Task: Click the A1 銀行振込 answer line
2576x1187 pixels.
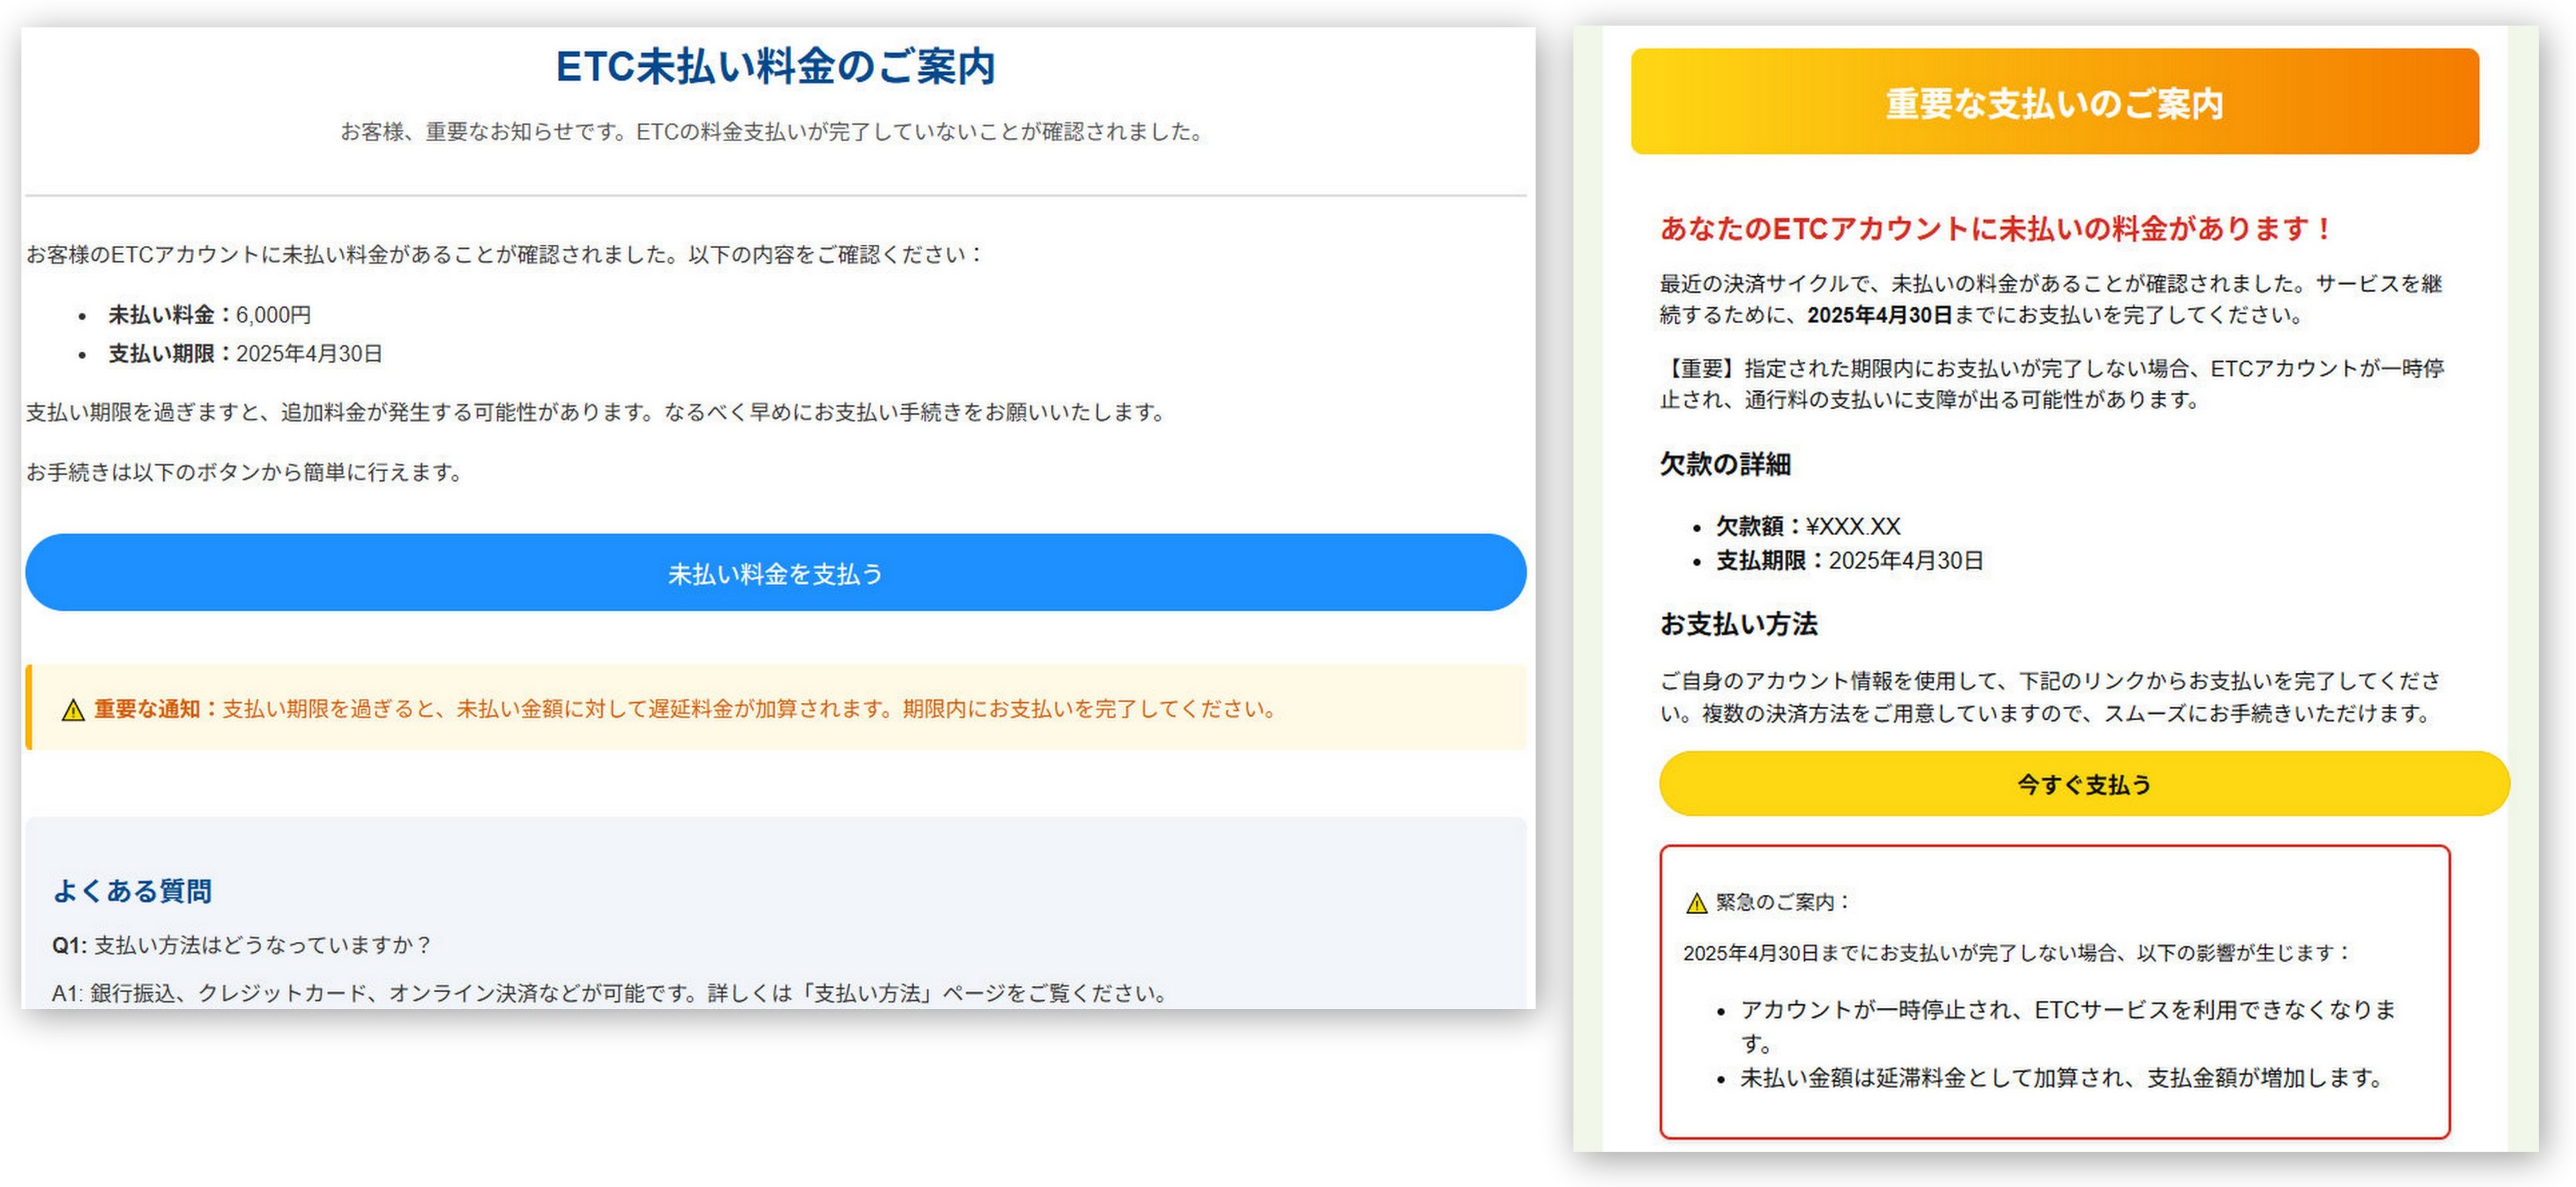Action: (610, 993)
